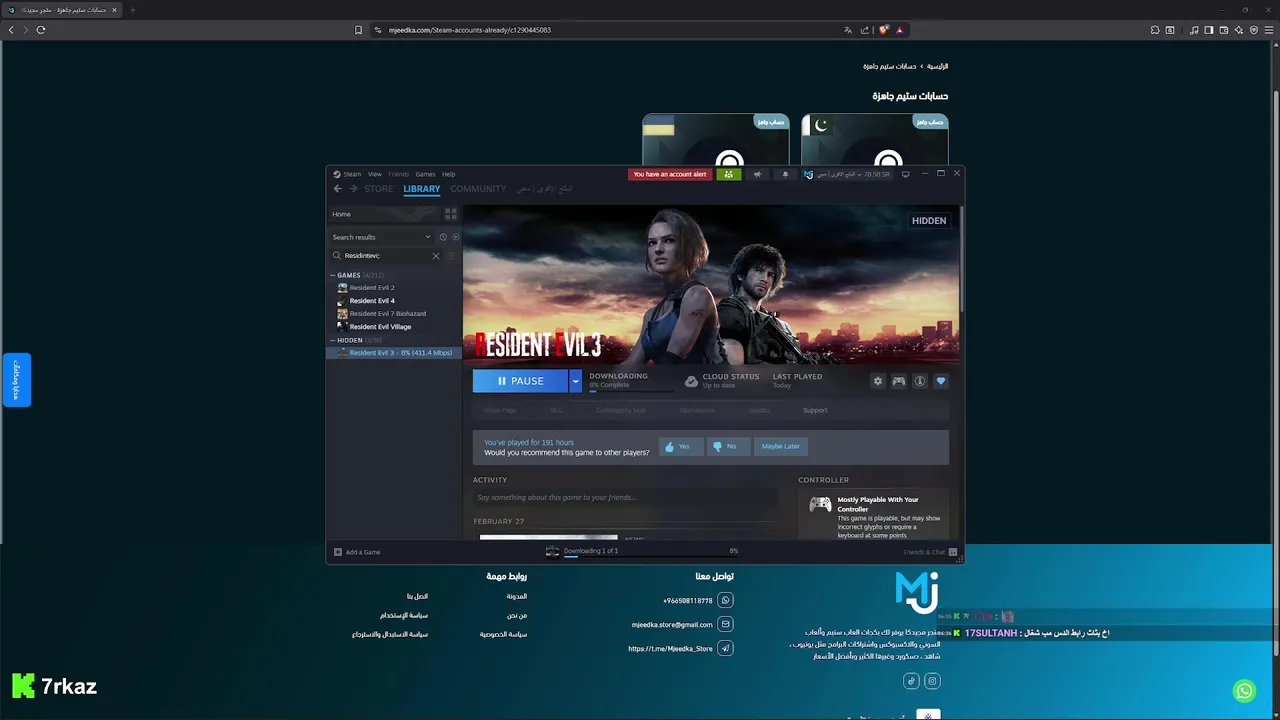Viewport: 1280px width, 720px height.
Task: Click recent activity clock icon in sidebar
Action: (443, 237)
